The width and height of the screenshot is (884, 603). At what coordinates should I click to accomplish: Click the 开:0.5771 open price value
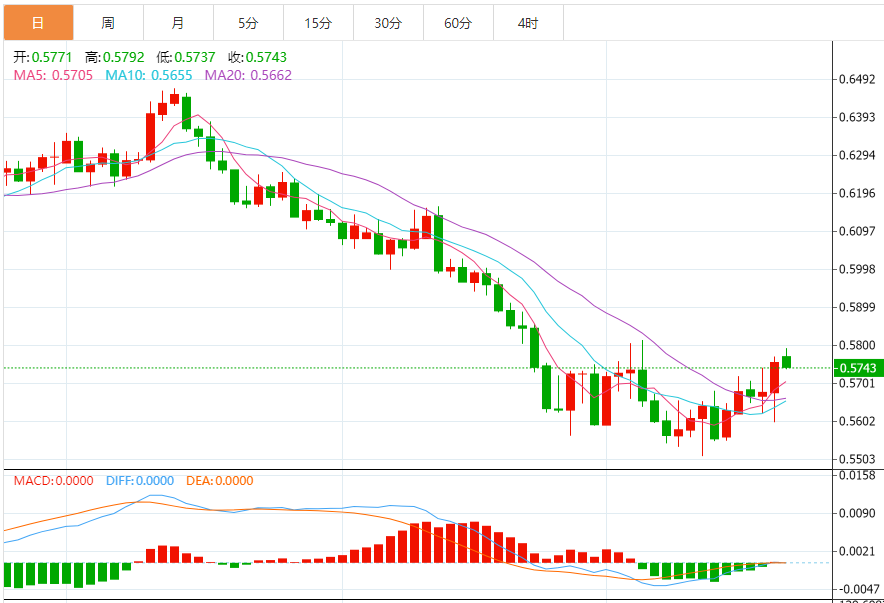(x=43, y=57)
